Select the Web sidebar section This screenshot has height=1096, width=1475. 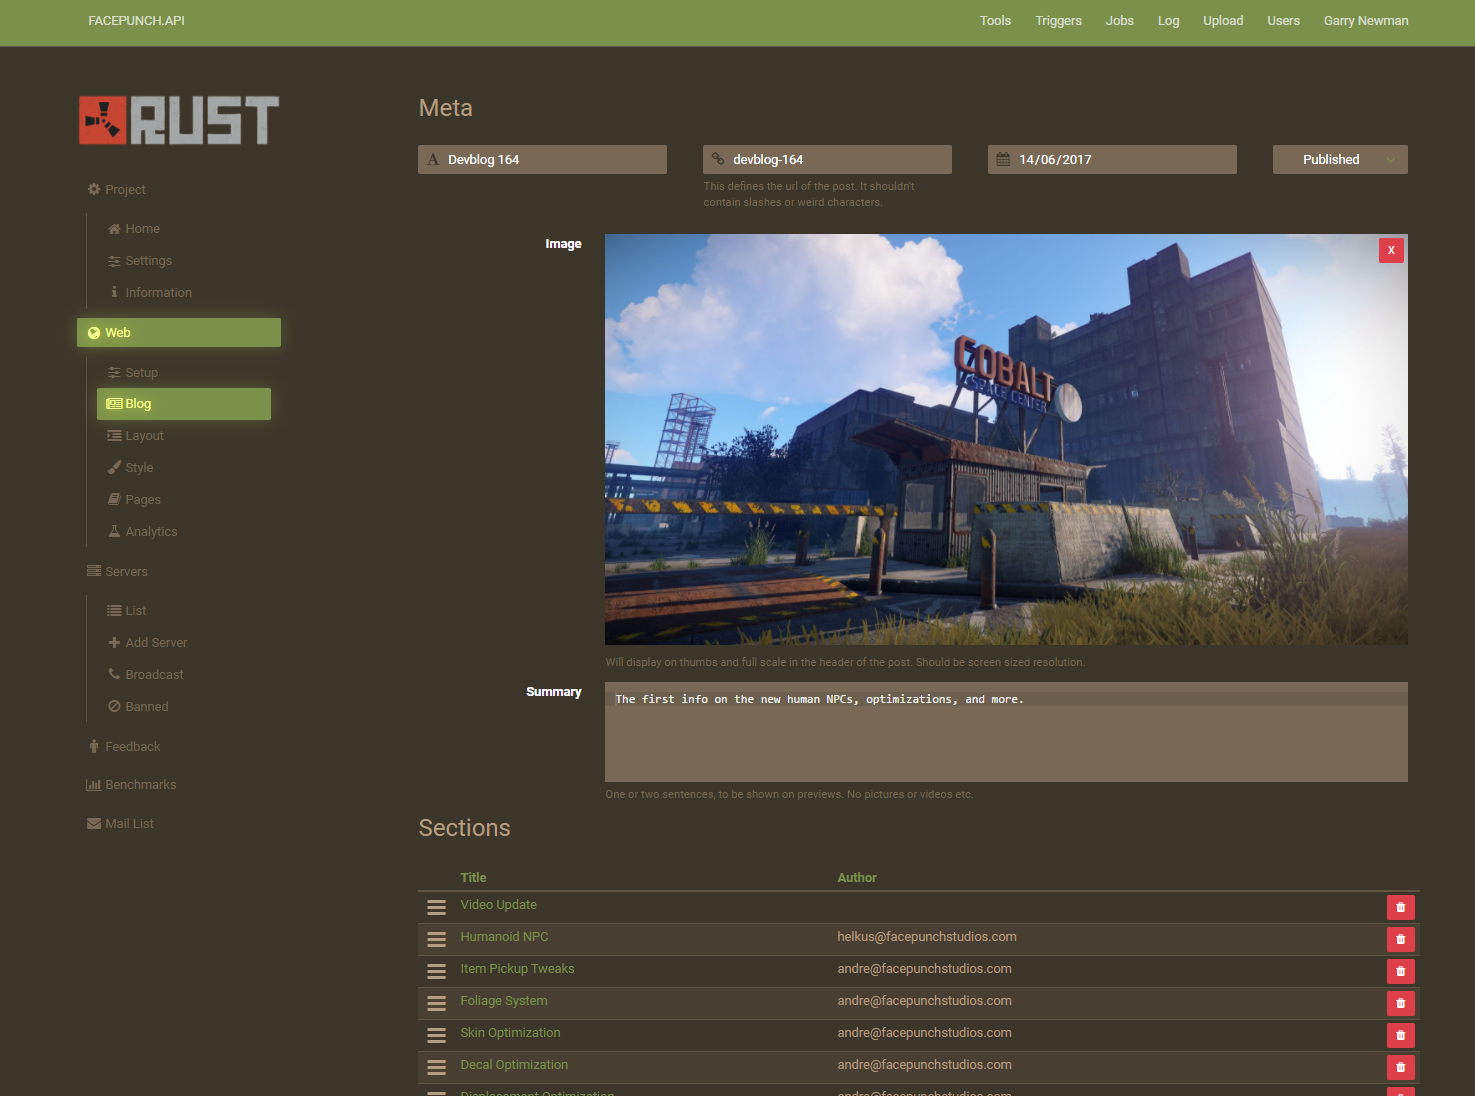[179, 333]
